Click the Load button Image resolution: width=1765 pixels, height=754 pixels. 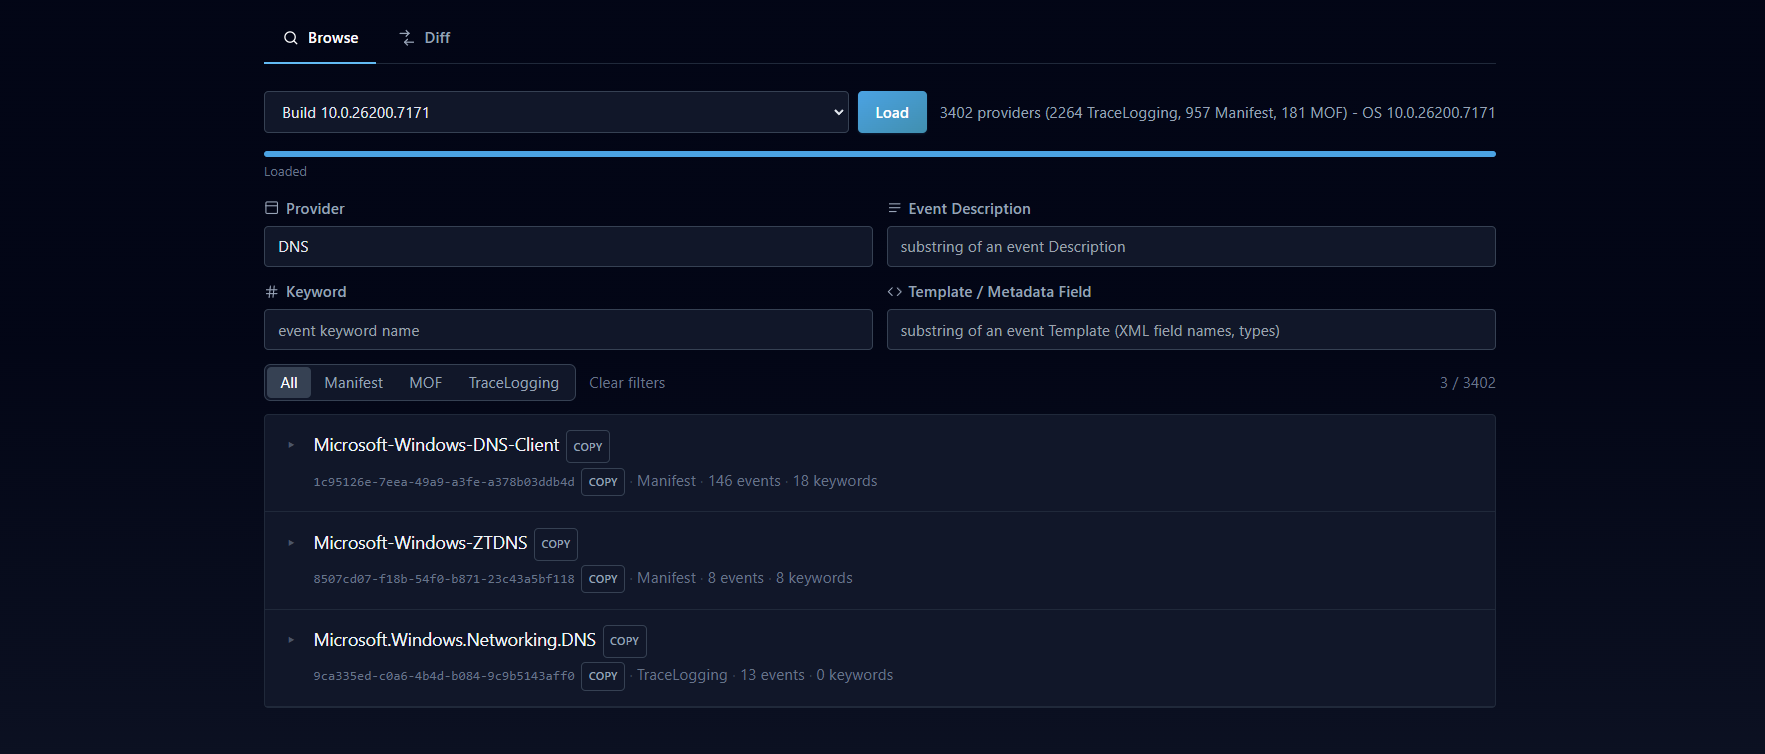[x=892, y=112]
